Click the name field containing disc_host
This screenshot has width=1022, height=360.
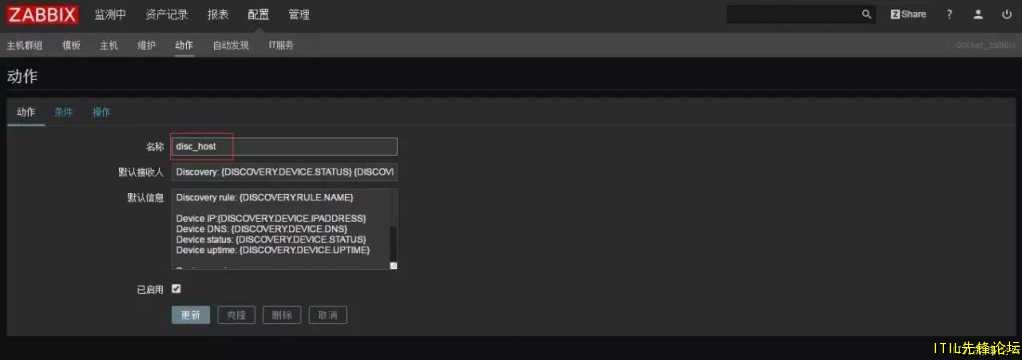(x=284, y=146)
